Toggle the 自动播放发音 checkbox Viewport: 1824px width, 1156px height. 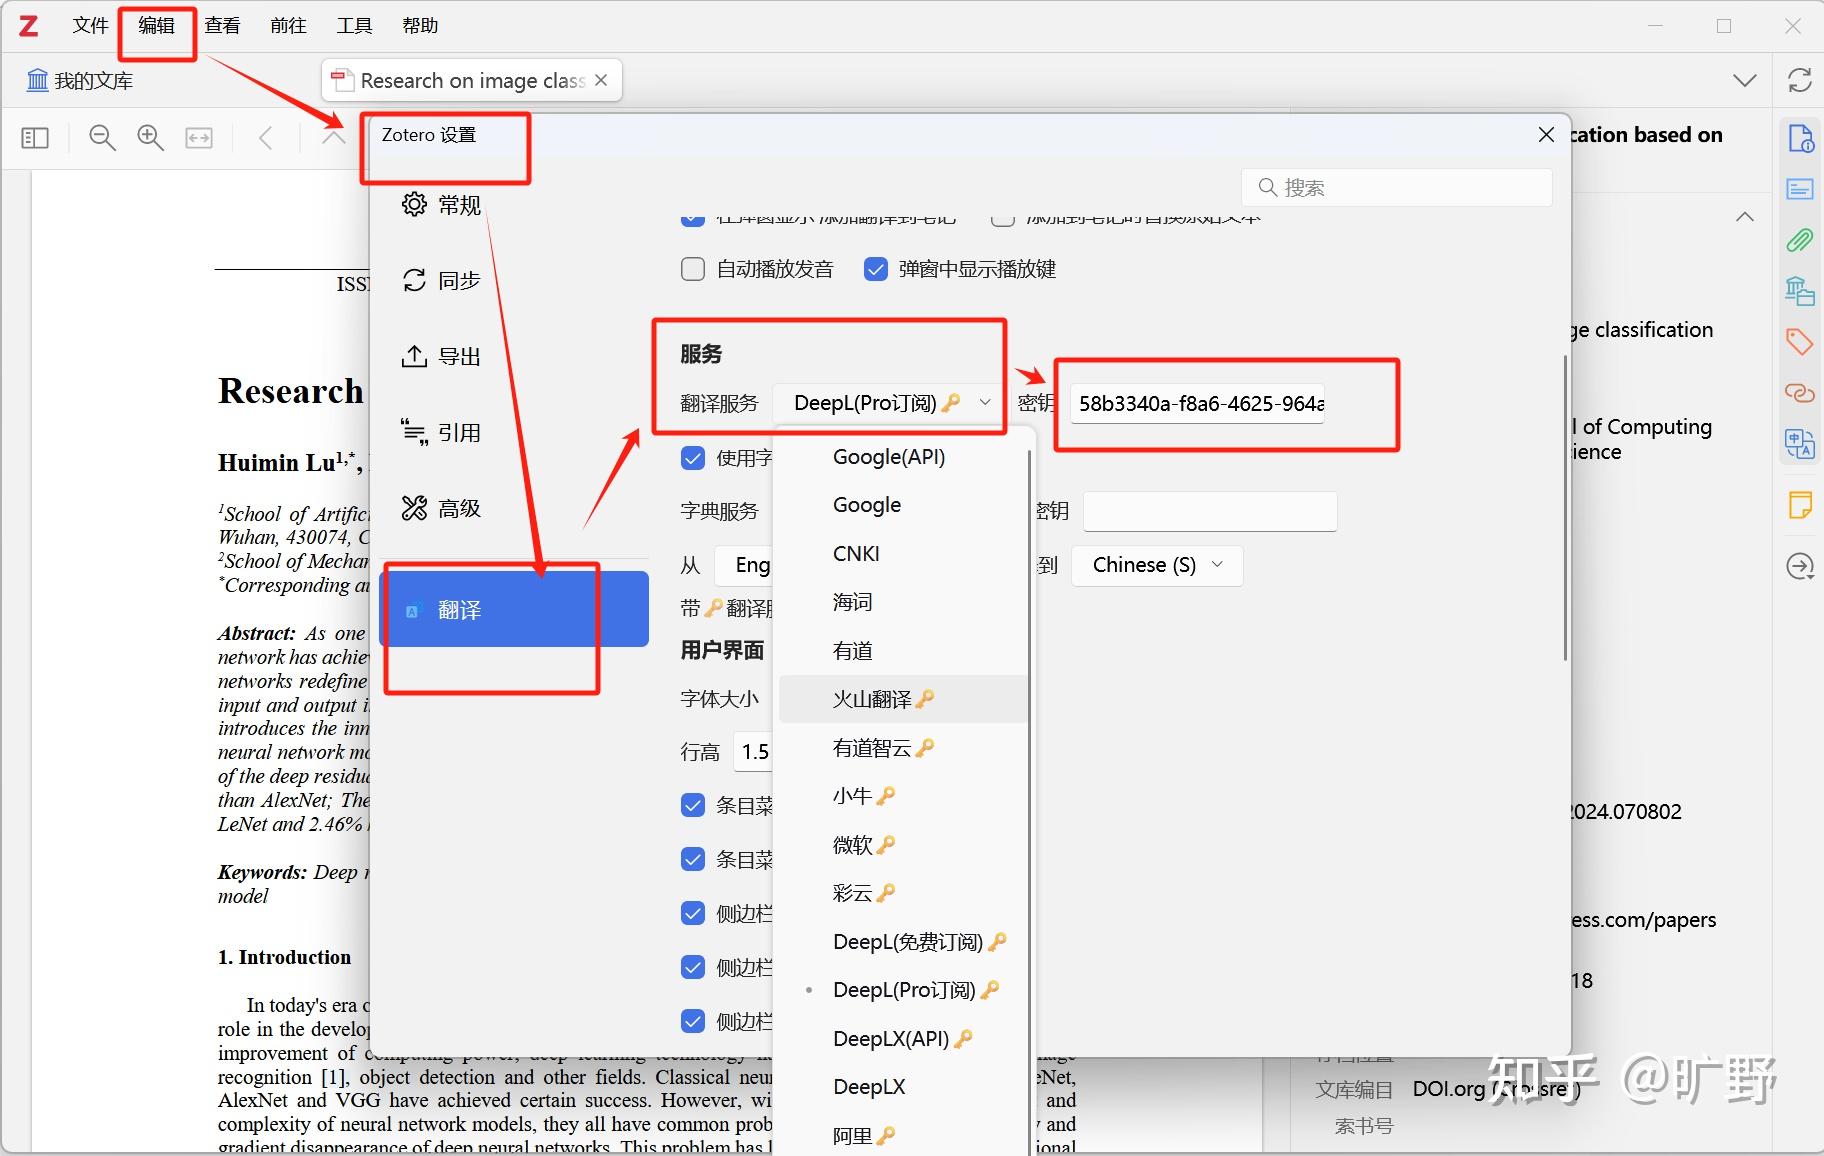tap(692, 268)
